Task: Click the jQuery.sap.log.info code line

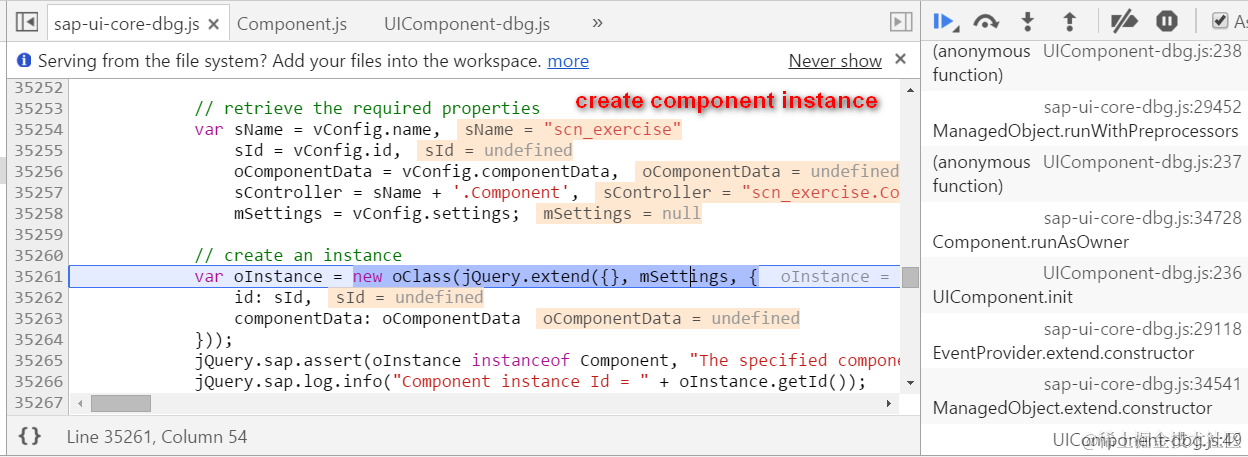Action: 530,381
